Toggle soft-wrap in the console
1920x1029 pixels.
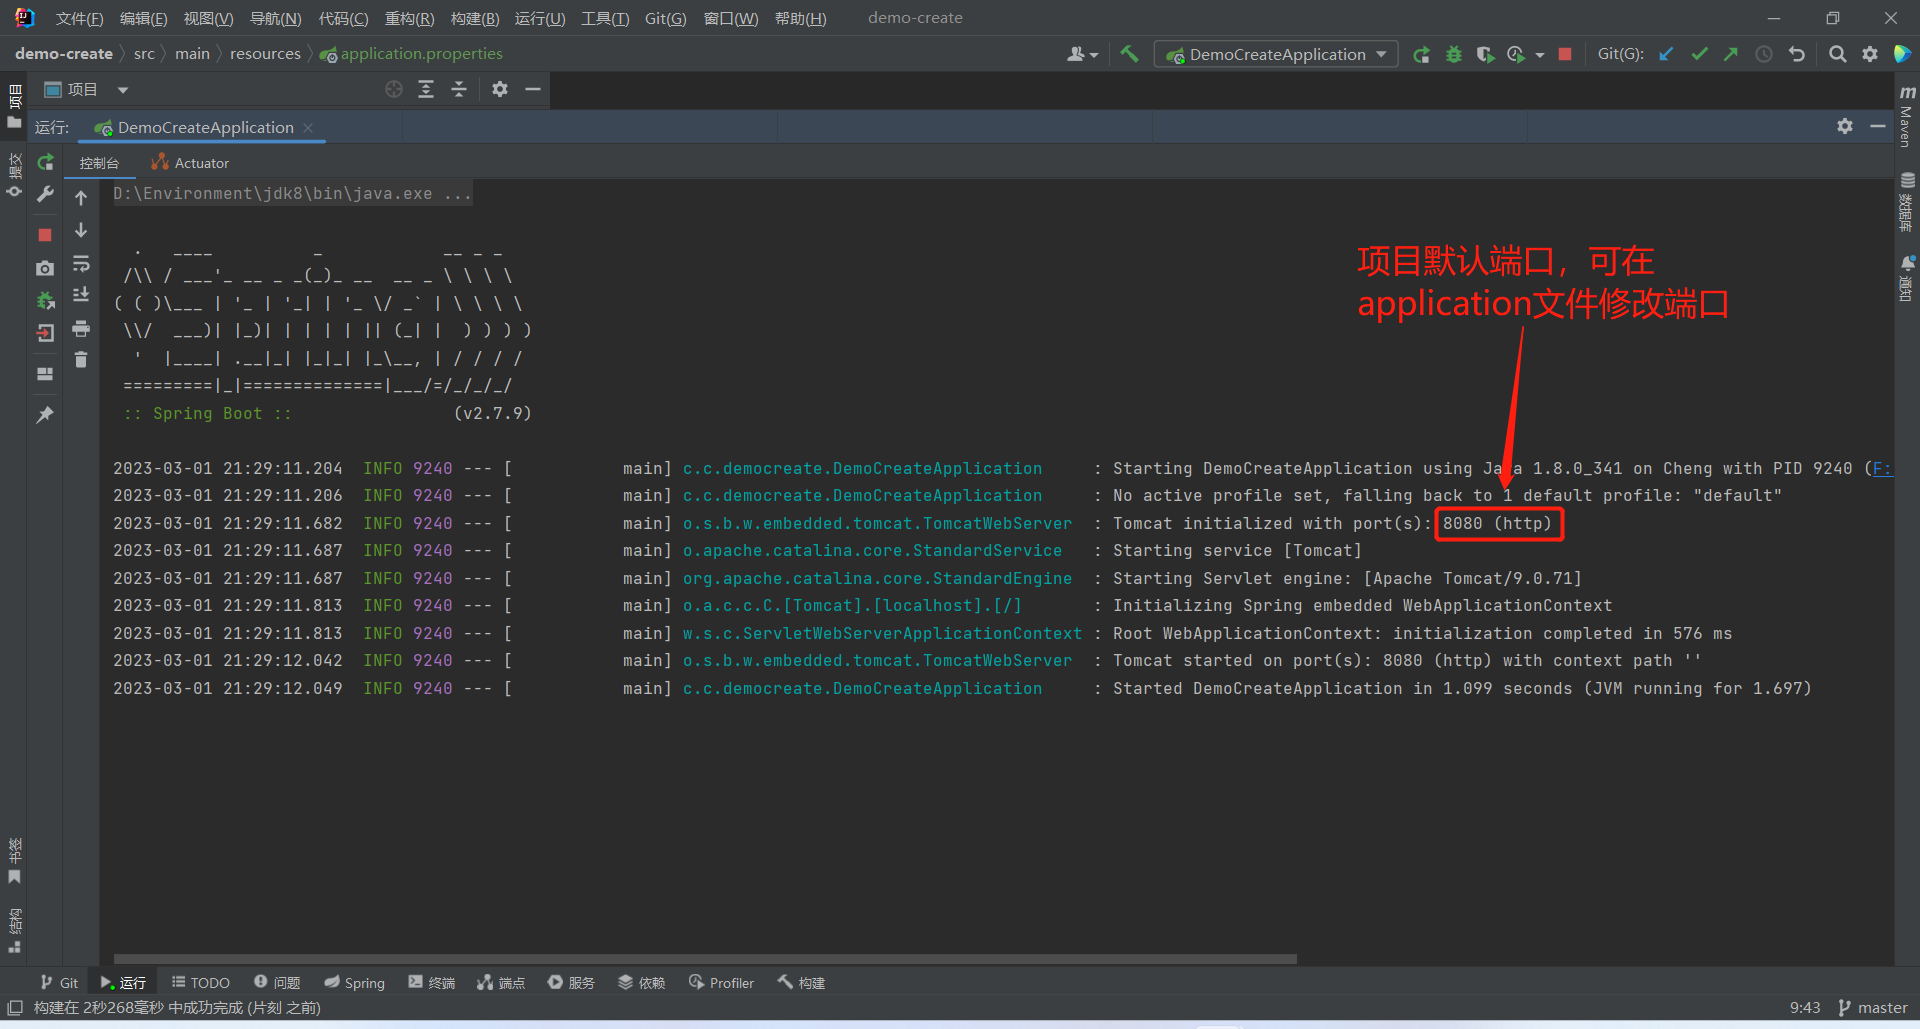tap(81, 264)
